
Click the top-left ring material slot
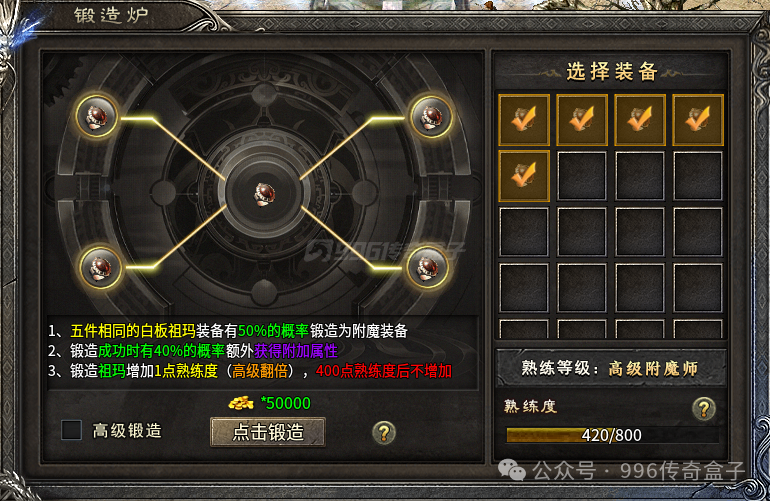tap(97, 117)
